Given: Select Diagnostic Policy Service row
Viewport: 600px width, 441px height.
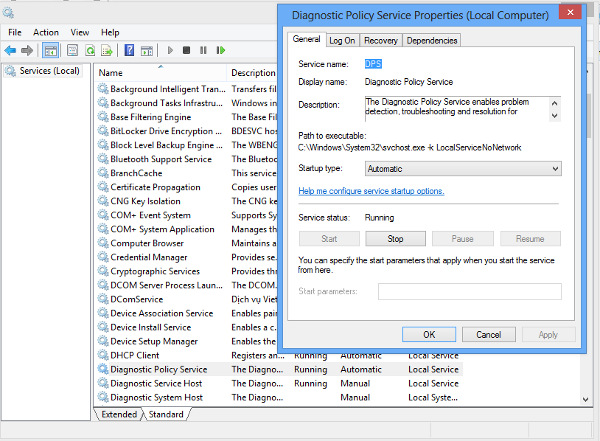Looking at the screenshot, I should 278,369.
